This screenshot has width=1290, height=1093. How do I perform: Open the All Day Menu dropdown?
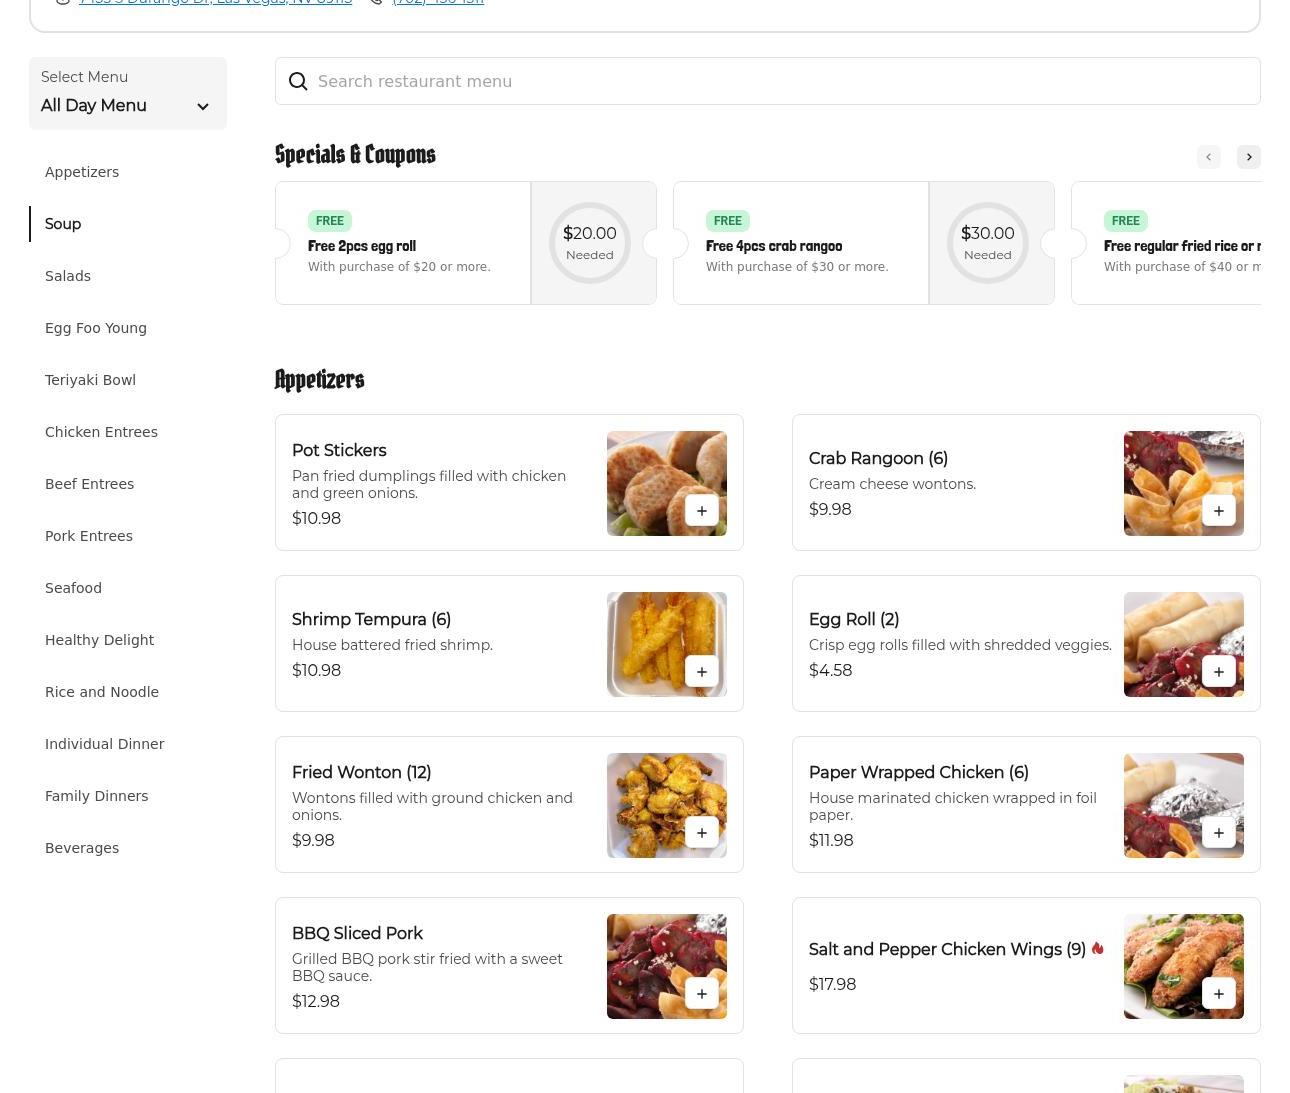[127, 94]
